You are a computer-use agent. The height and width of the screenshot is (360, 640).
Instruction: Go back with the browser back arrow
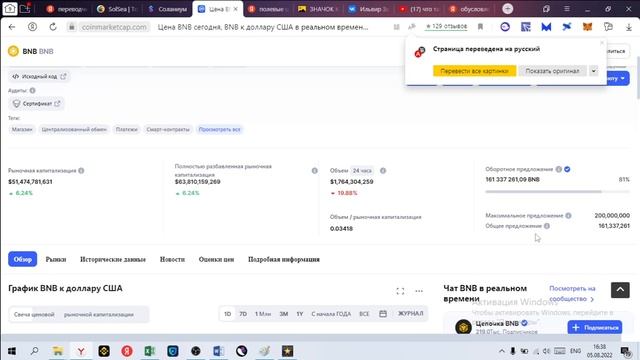tap(12, 27)
